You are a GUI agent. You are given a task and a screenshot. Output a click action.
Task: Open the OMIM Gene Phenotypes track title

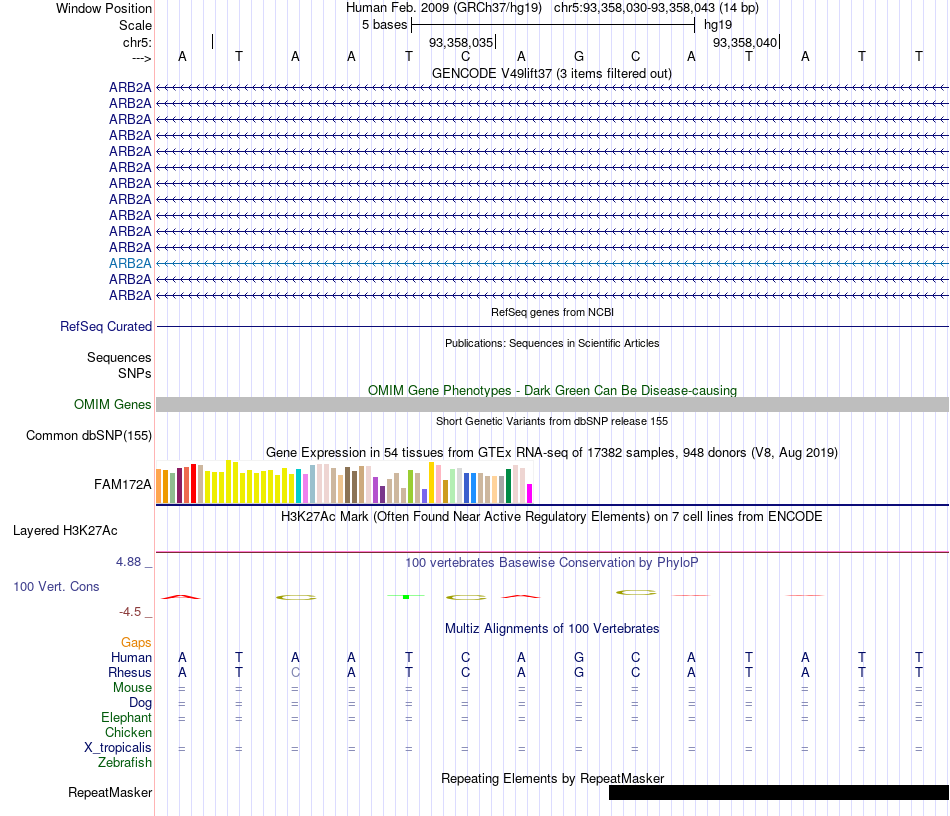pyautogui.click(x=552, y=390)
